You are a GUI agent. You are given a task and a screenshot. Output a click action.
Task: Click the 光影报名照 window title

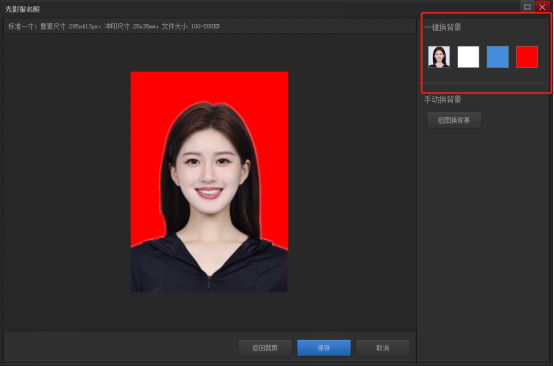pyautogui.click(x=22, y=9)
